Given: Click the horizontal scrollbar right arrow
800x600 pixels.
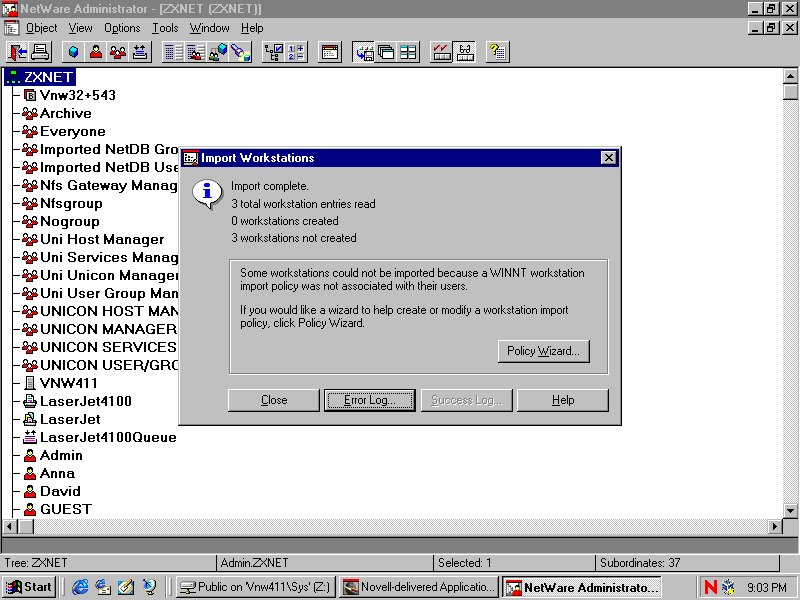Looking at the screenshot, I should [775, 526].
